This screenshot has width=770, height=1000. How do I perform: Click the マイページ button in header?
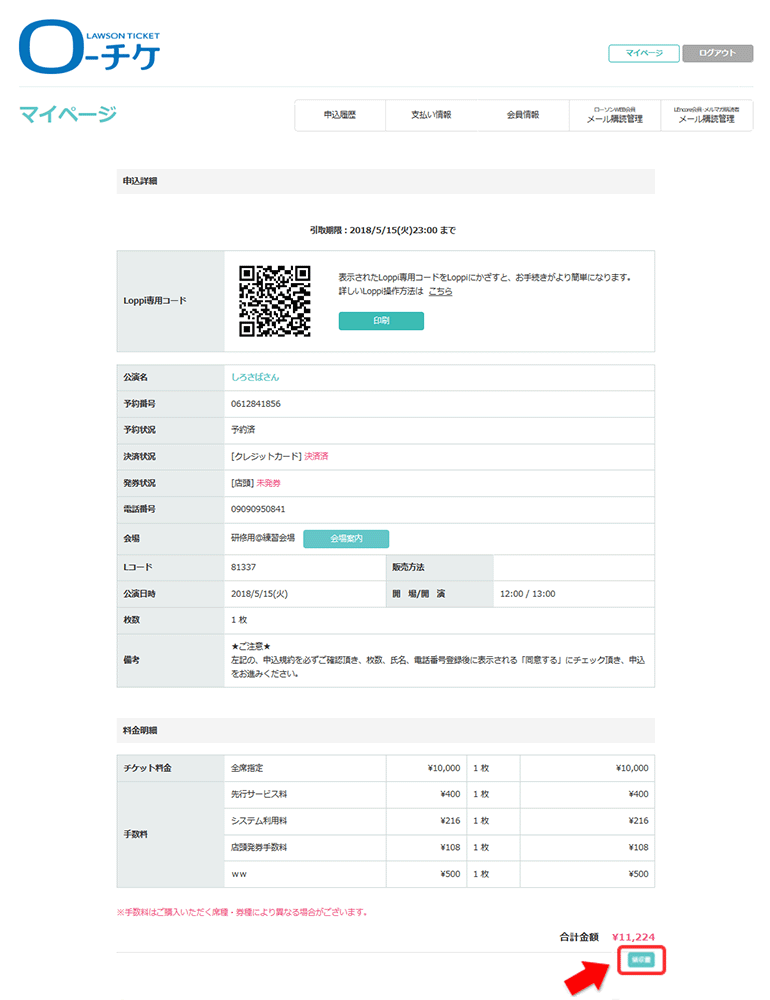(x=643, y=53)
